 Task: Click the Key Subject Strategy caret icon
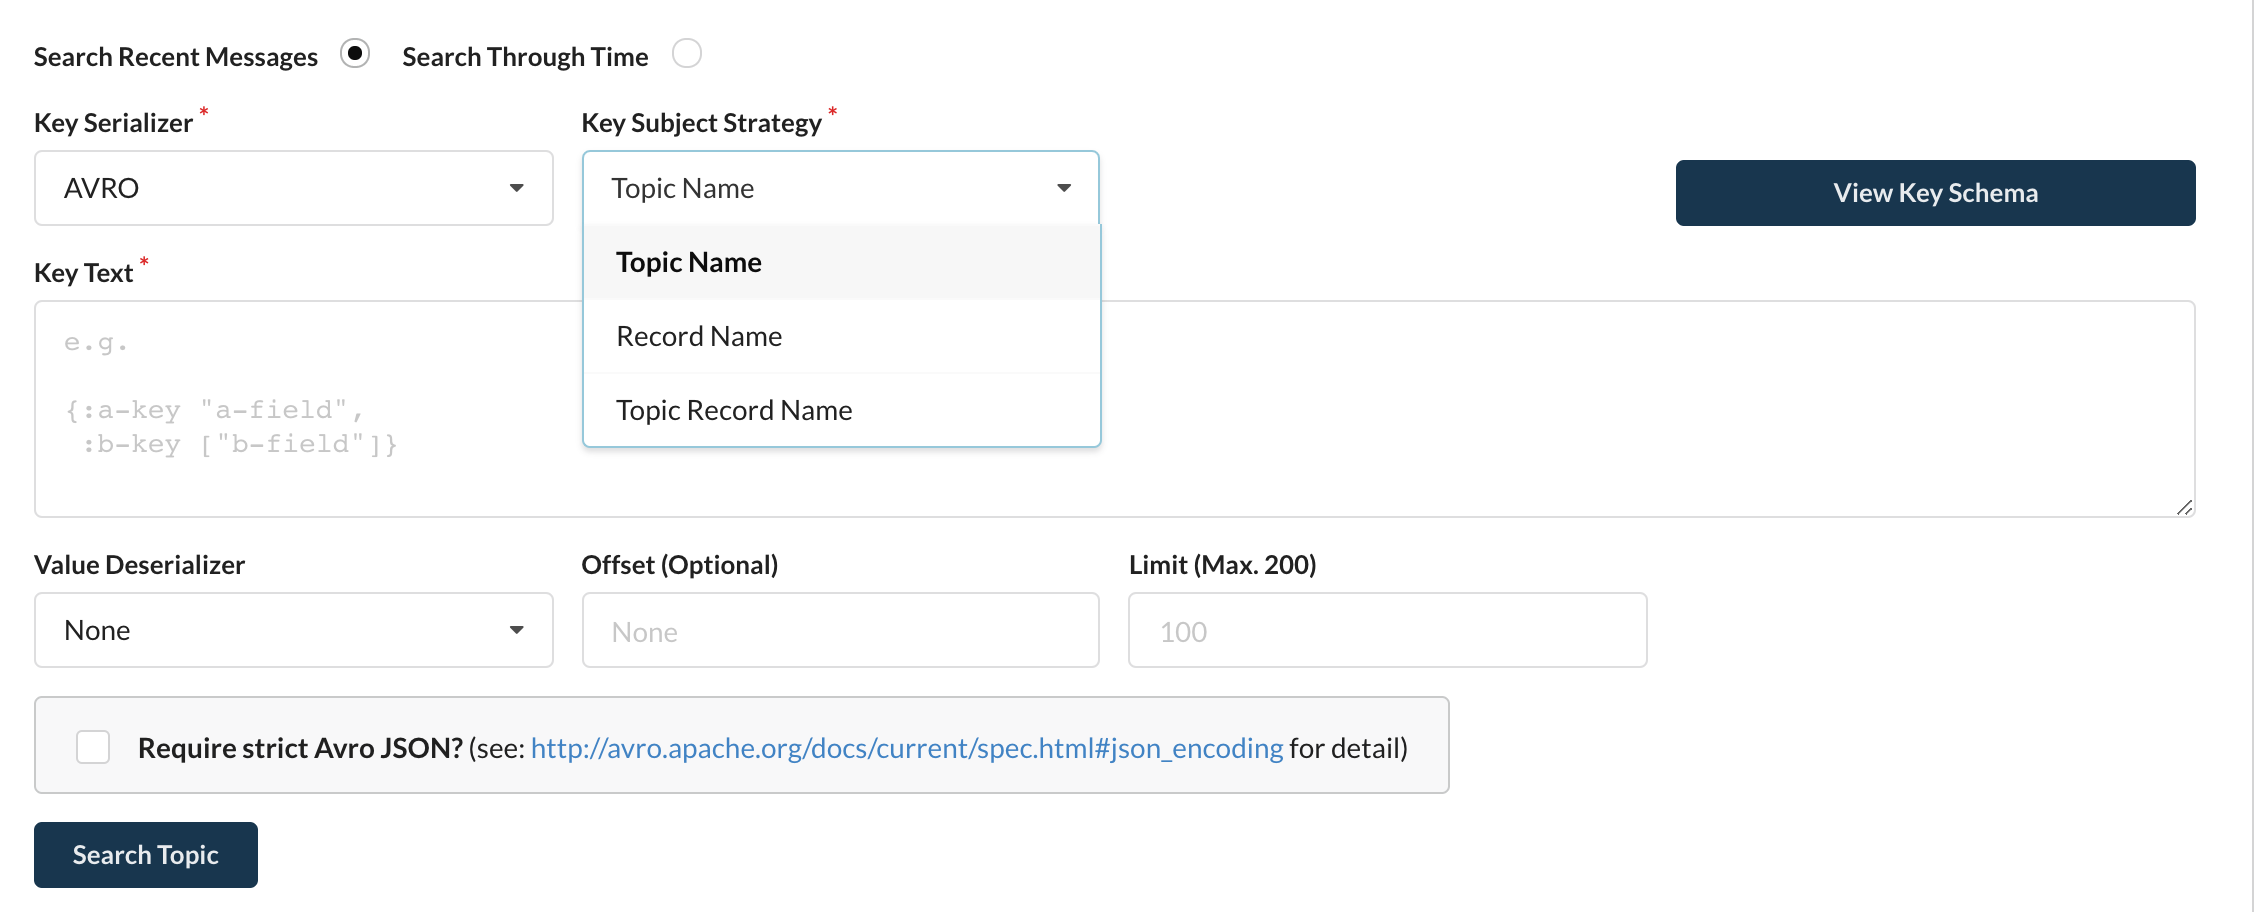coord(1064,188)
